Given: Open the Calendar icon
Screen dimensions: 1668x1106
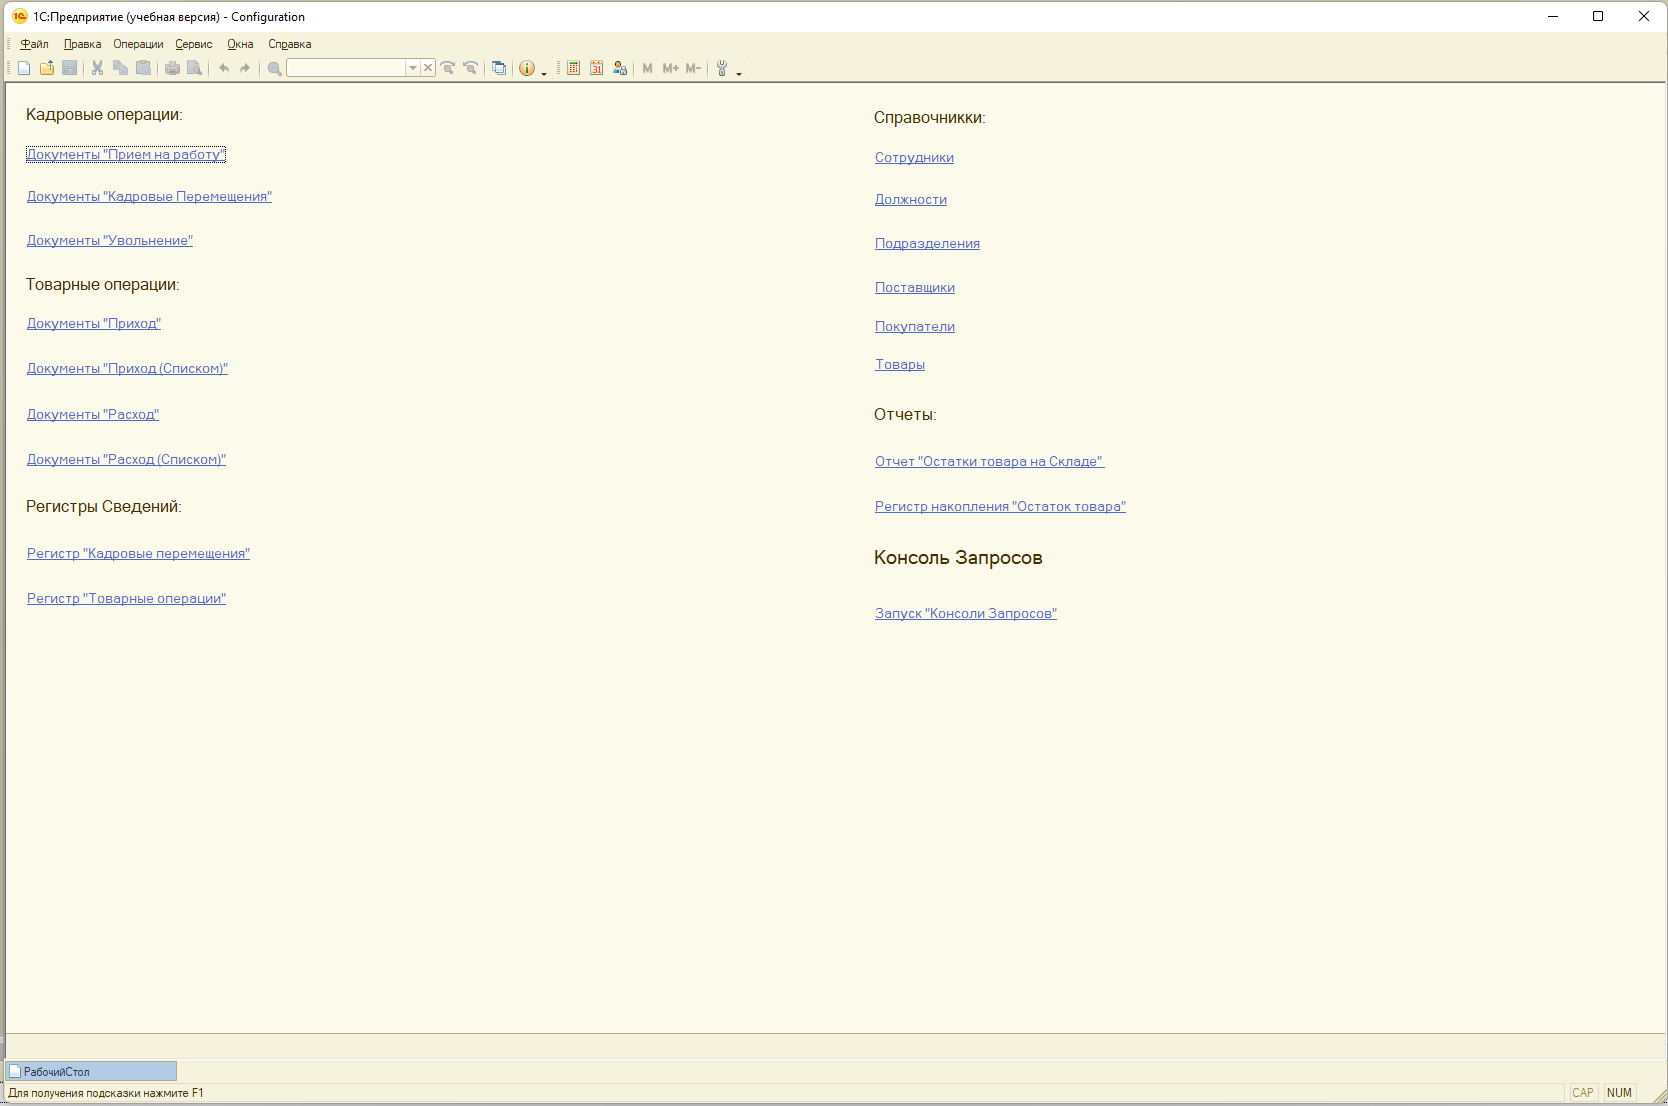Looking at the screenshot, I should [596, 68].
